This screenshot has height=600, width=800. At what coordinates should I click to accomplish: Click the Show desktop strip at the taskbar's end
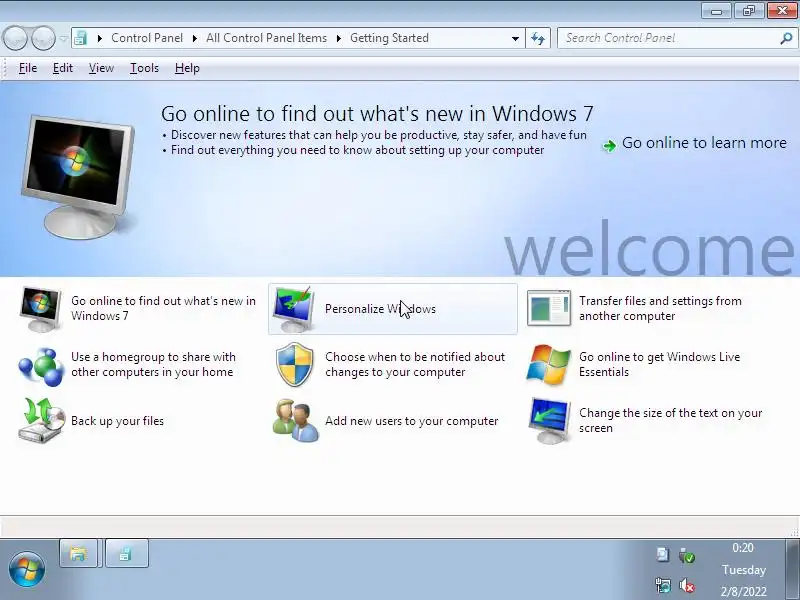[x=792, y=569]
